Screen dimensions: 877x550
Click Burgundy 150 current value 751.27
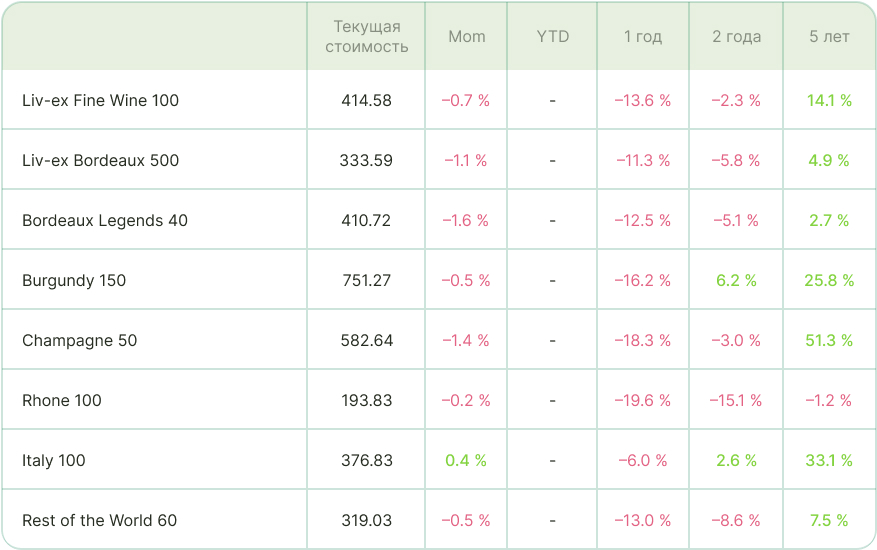coord(366,280)
